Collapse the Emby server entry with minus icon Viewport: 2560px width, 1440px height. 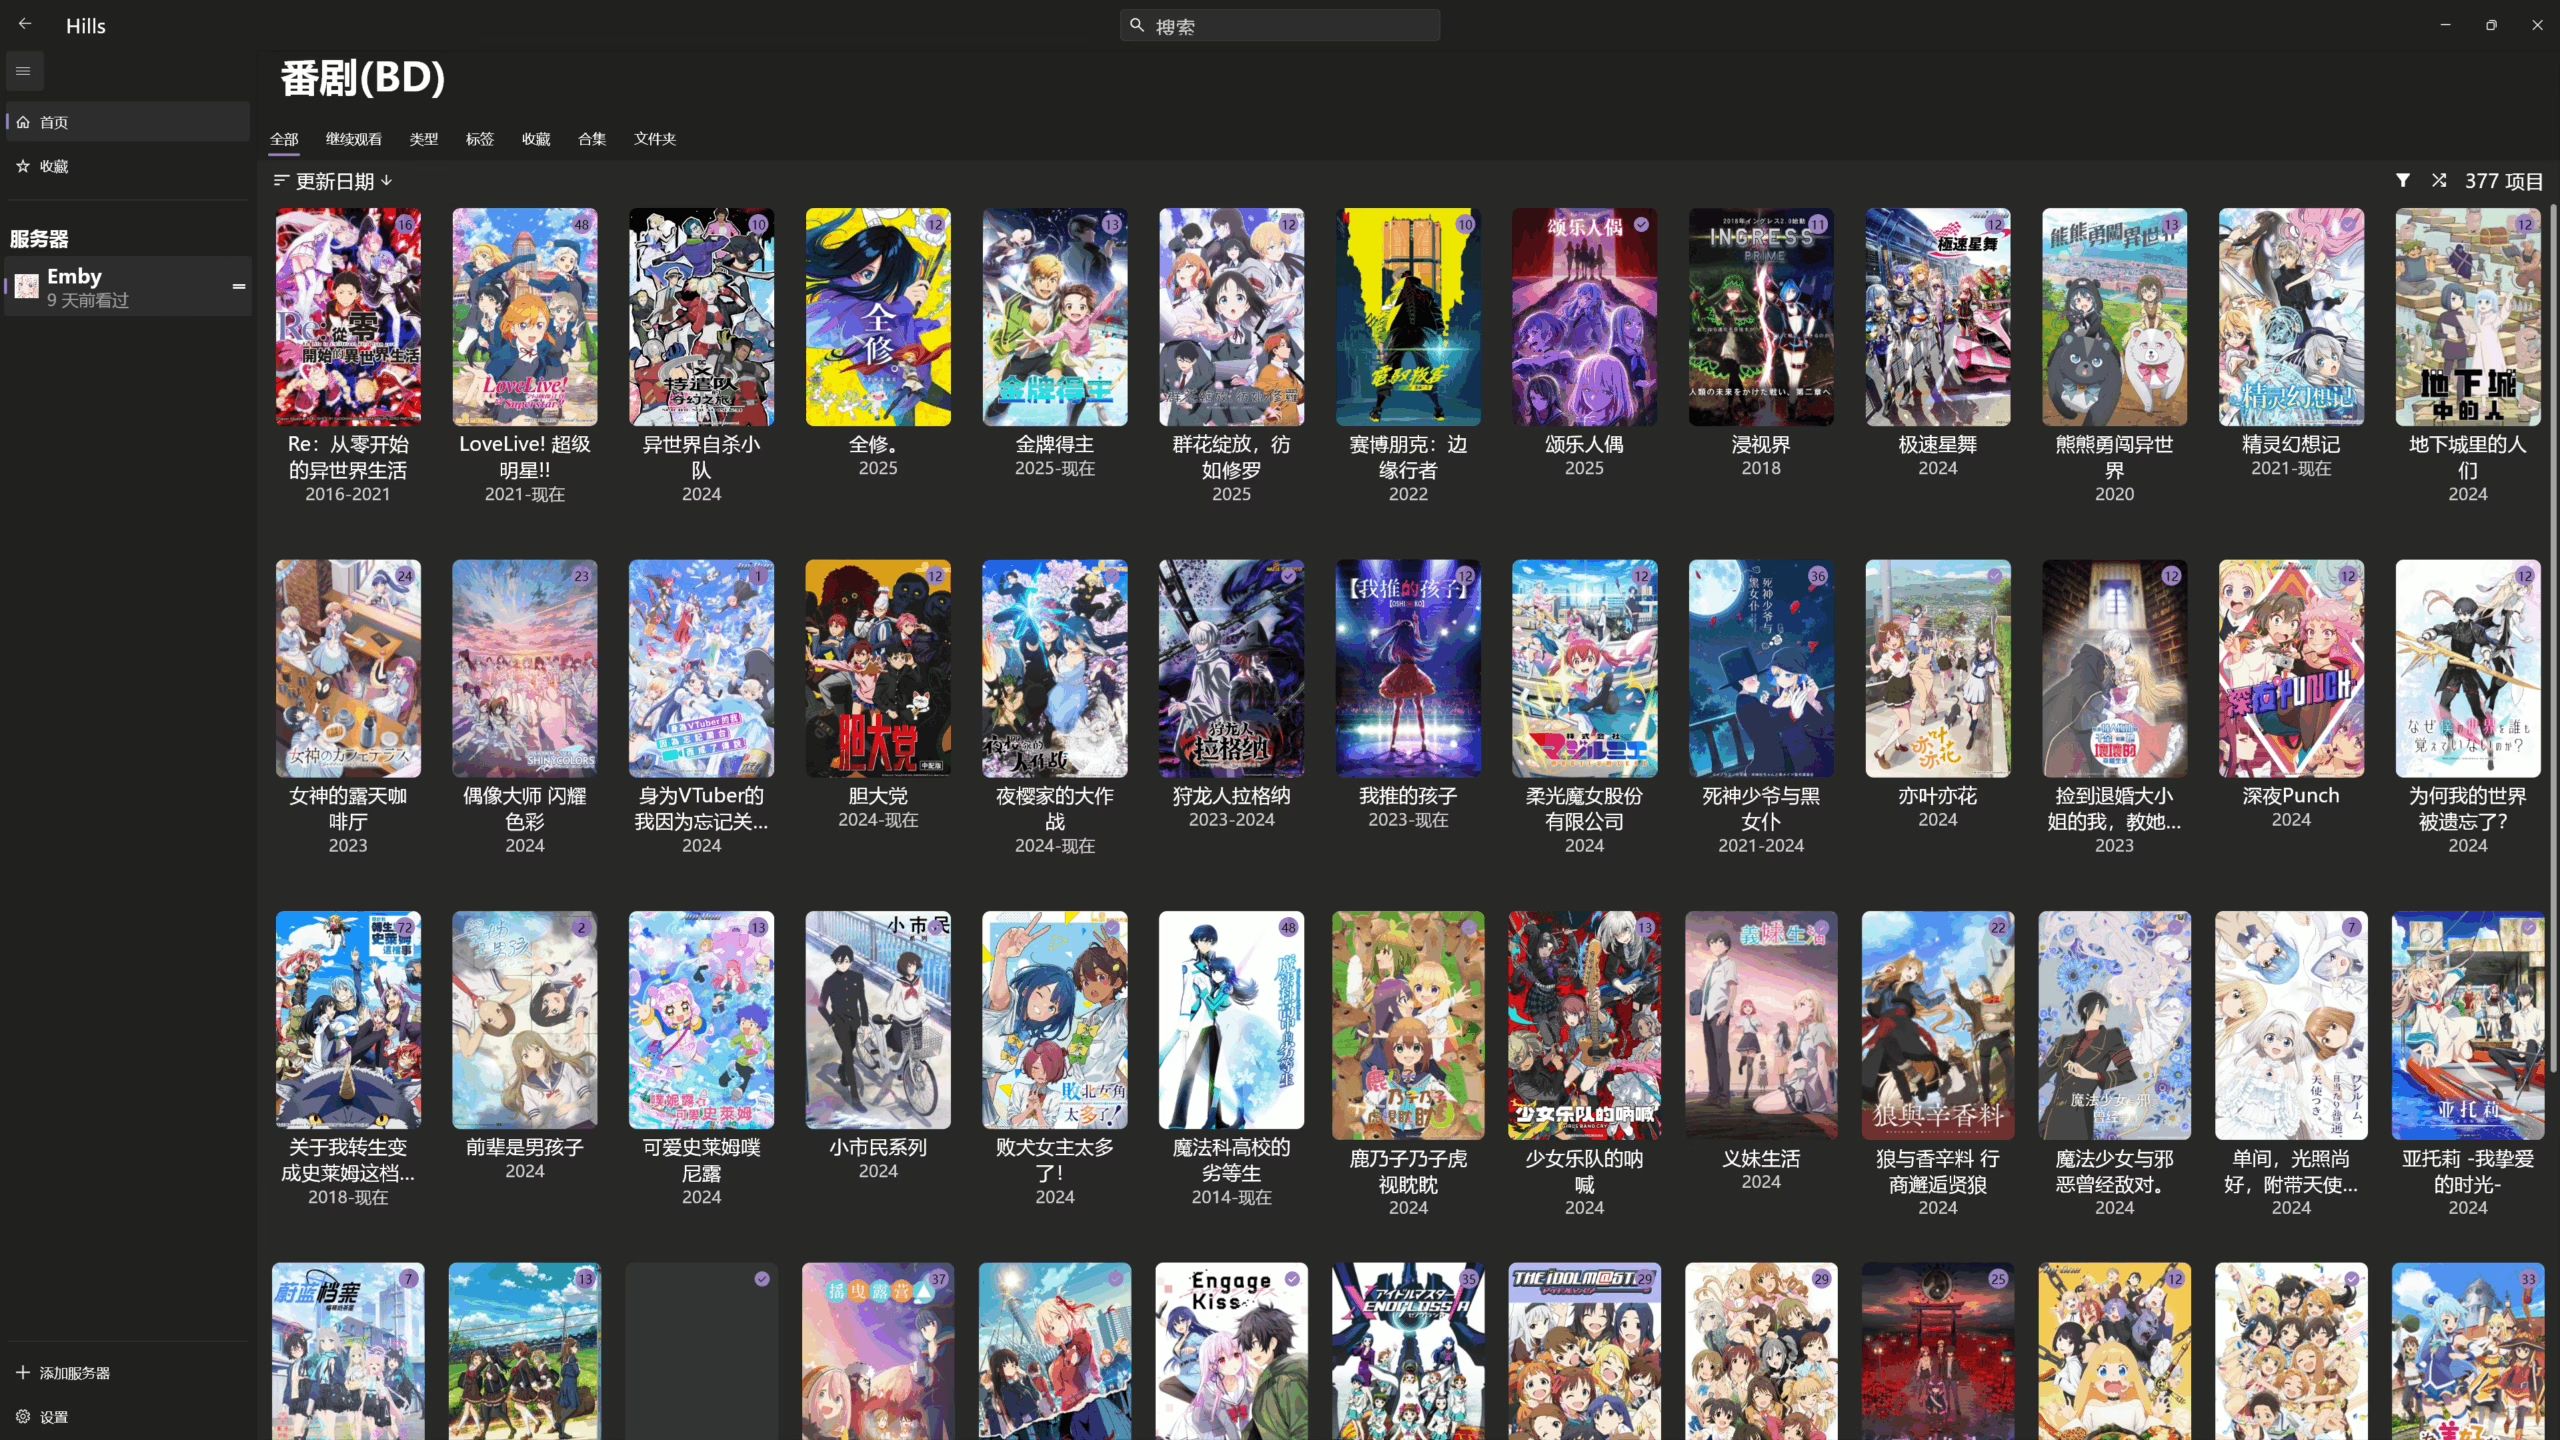[239, 286]
